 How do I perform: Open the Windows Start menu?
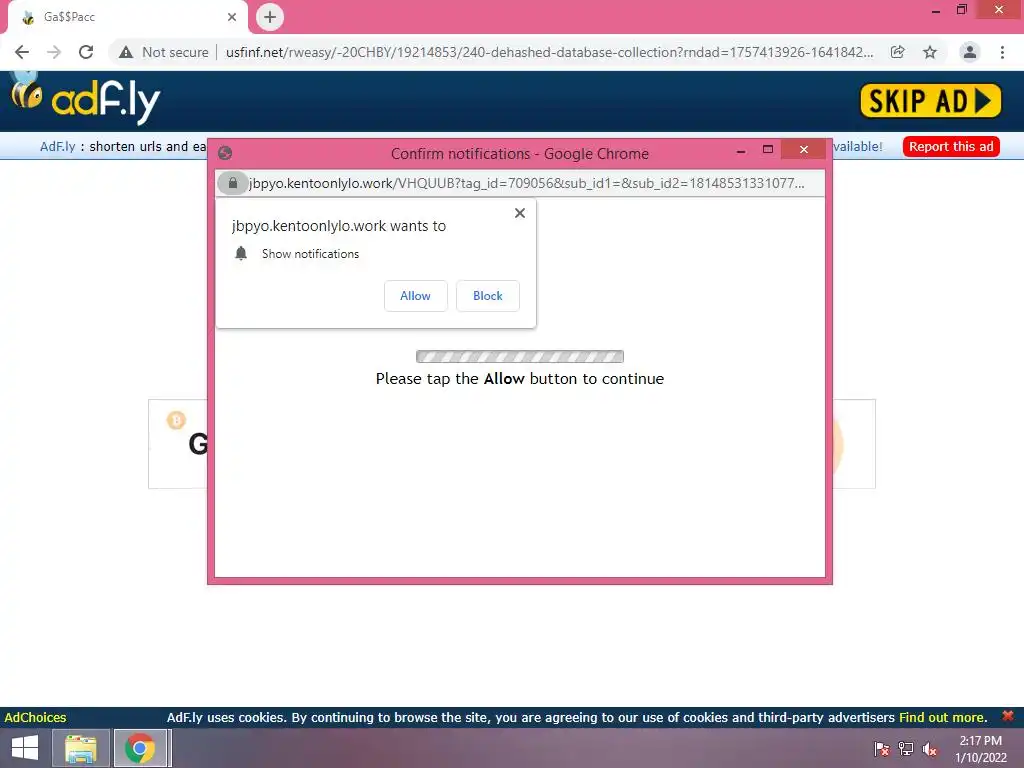[x=25, y=748]
